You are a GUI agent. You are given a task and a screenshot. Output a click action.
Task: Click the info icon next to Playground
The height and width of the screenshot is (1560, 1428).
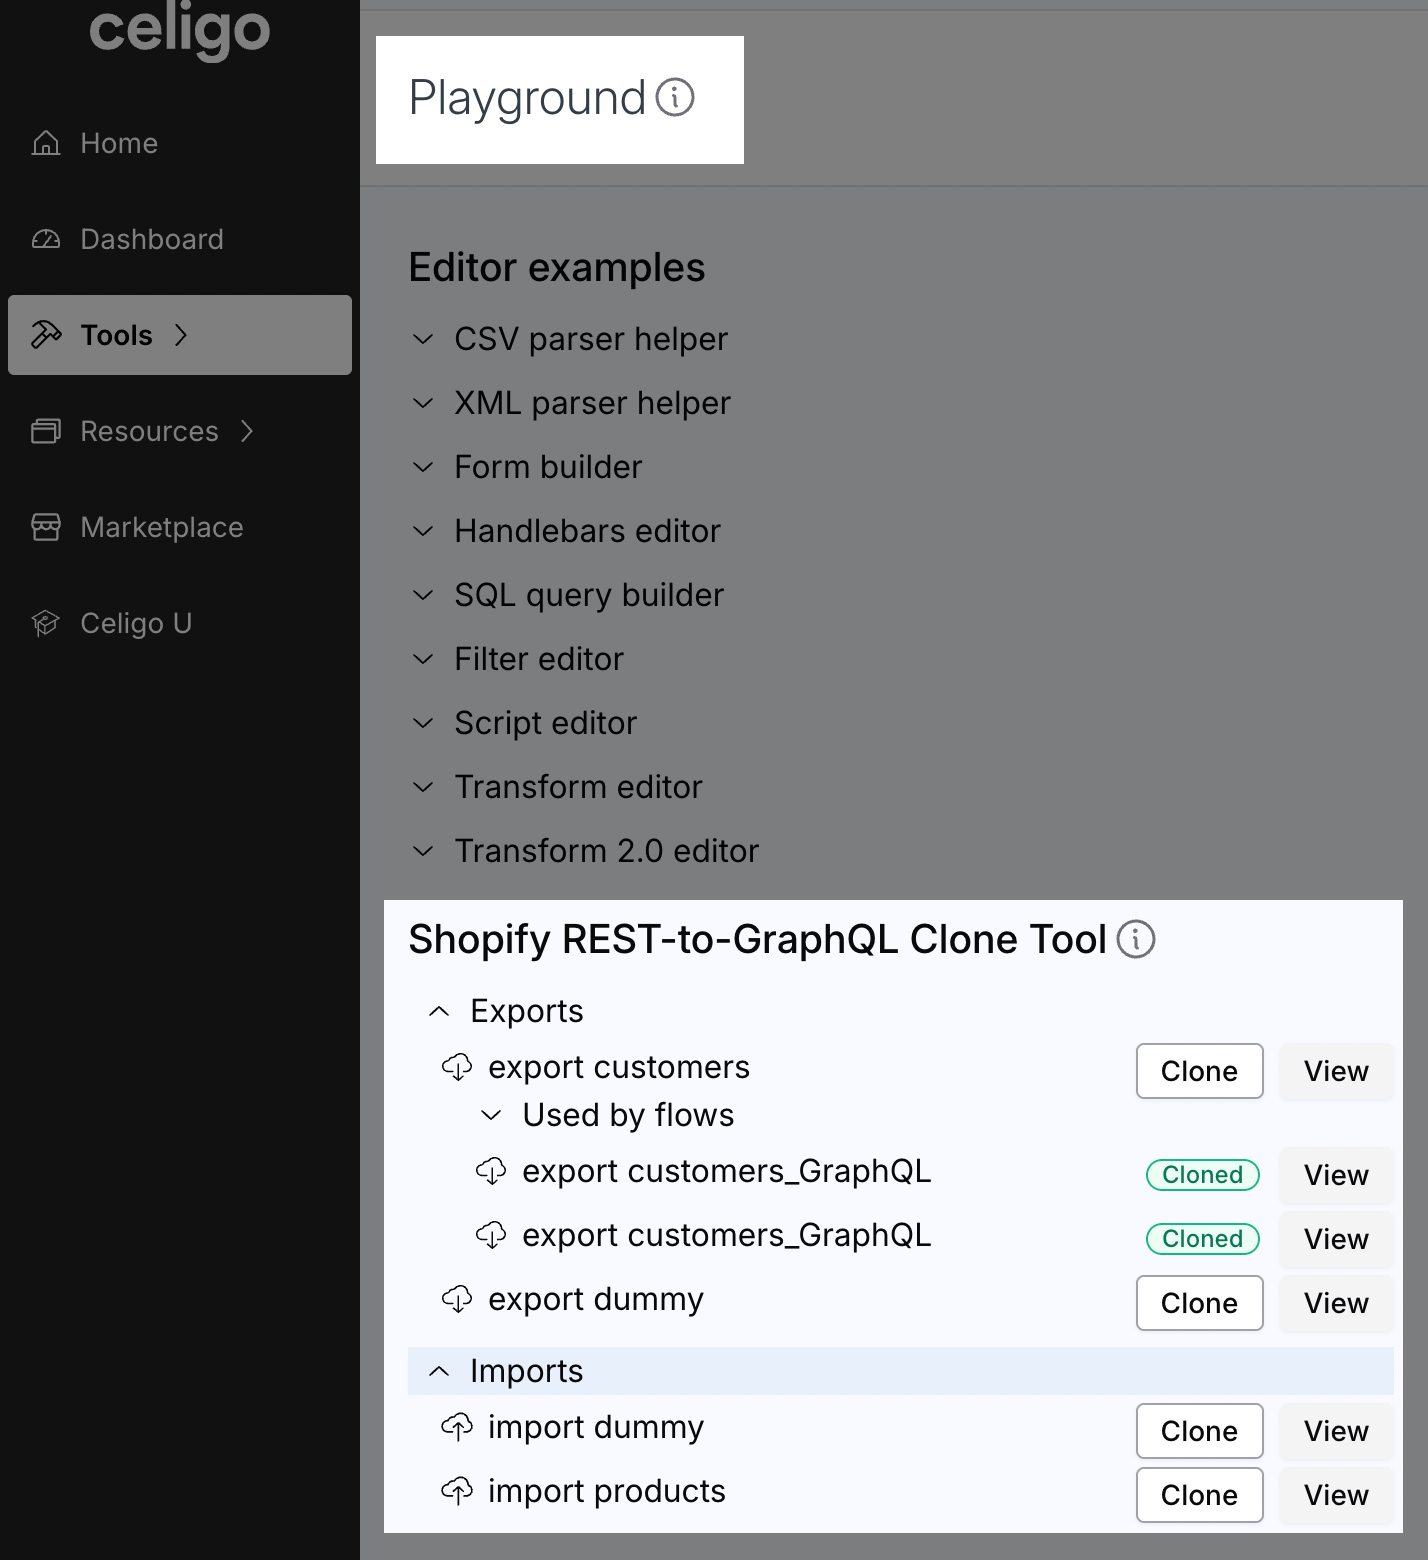click(675, 98)
